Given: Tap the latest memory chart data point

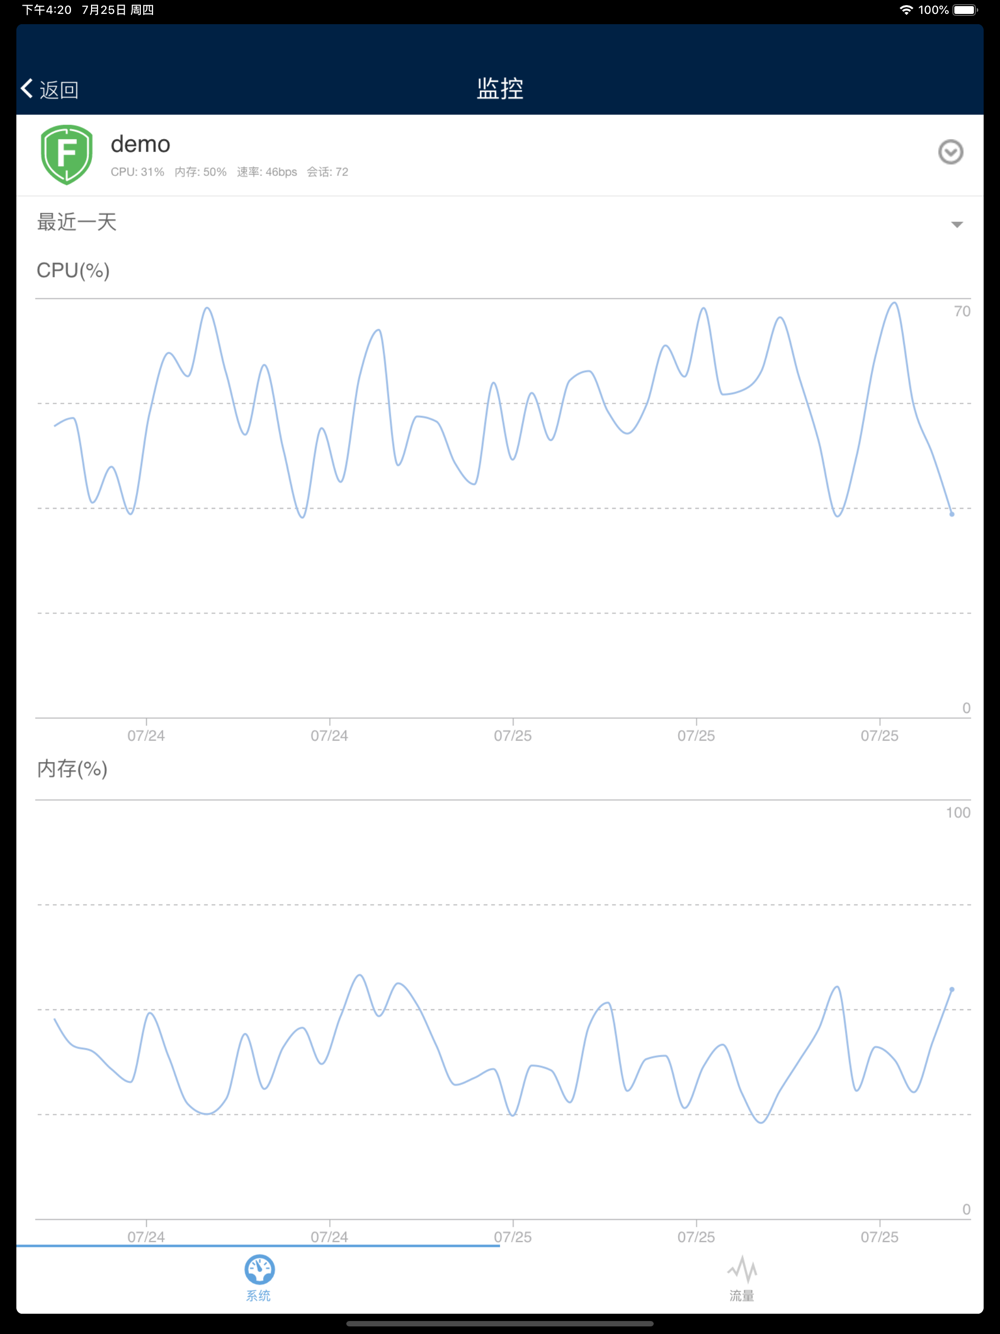Looking at the screenshot, I should click(x=951, y=989).
